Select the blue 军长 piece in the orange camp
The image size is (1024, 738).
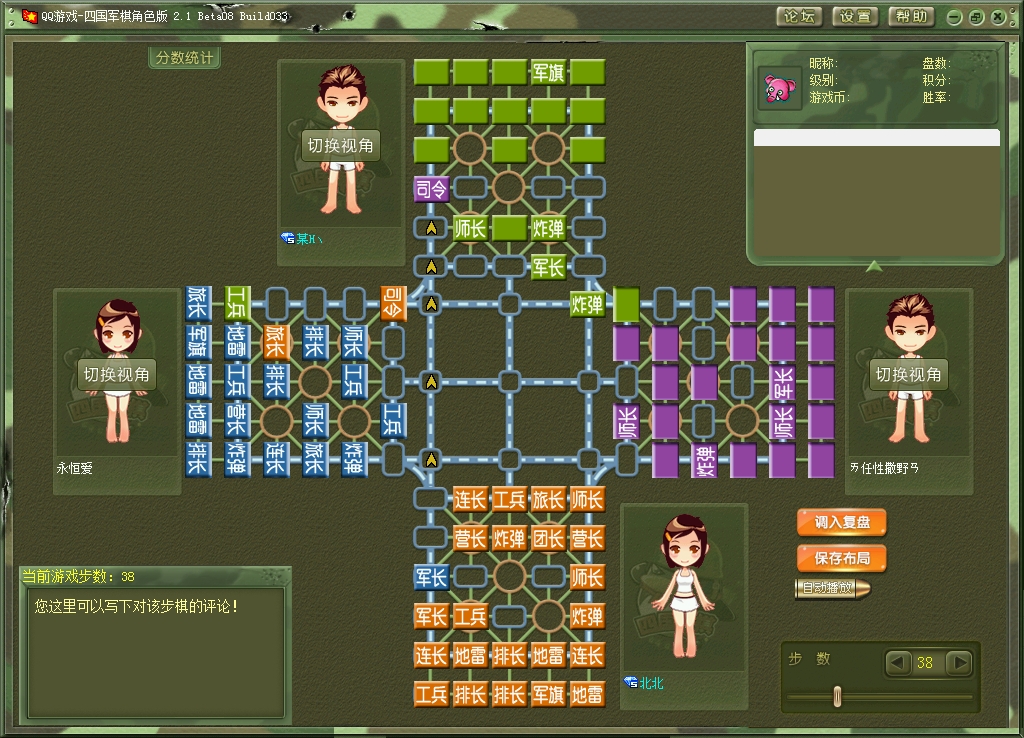point(431,577)
